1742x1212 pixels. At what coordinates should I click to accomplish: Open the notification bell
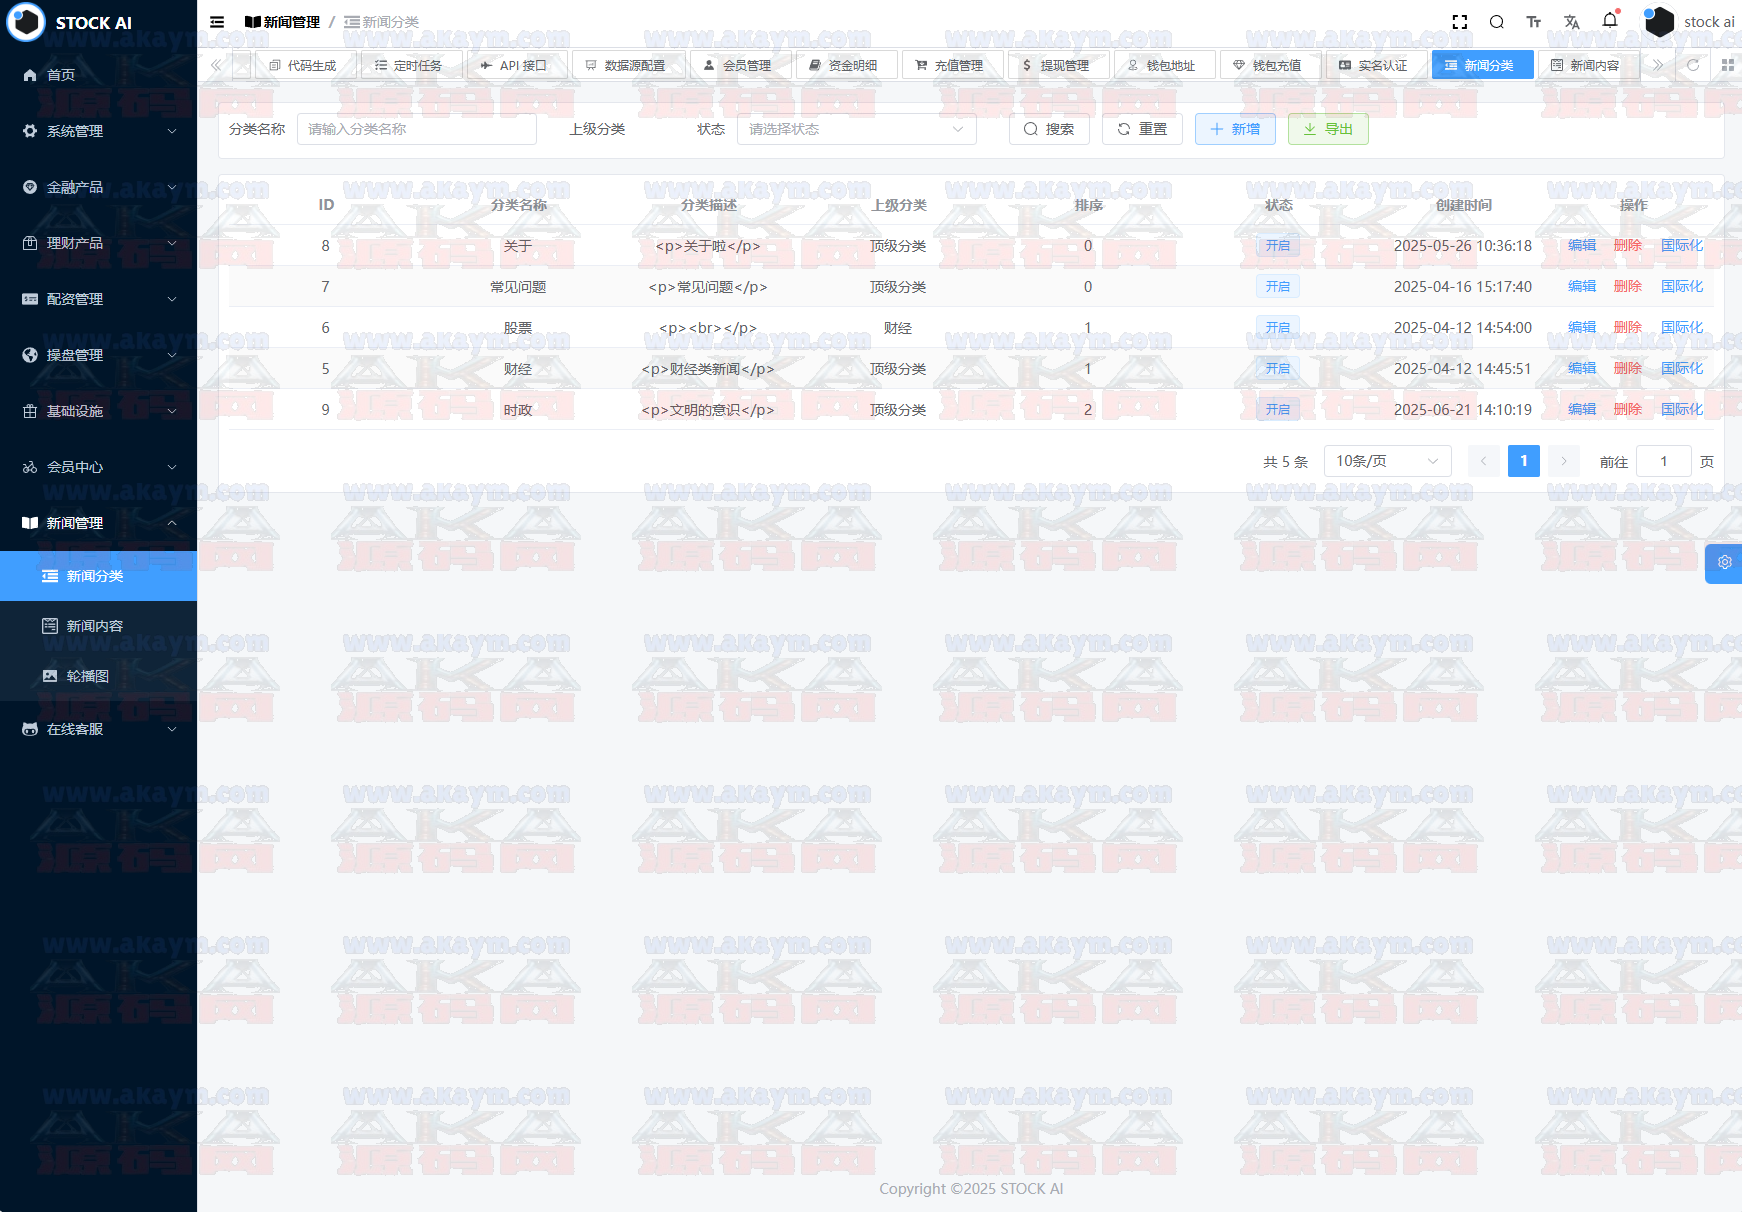click(1610, 21)
